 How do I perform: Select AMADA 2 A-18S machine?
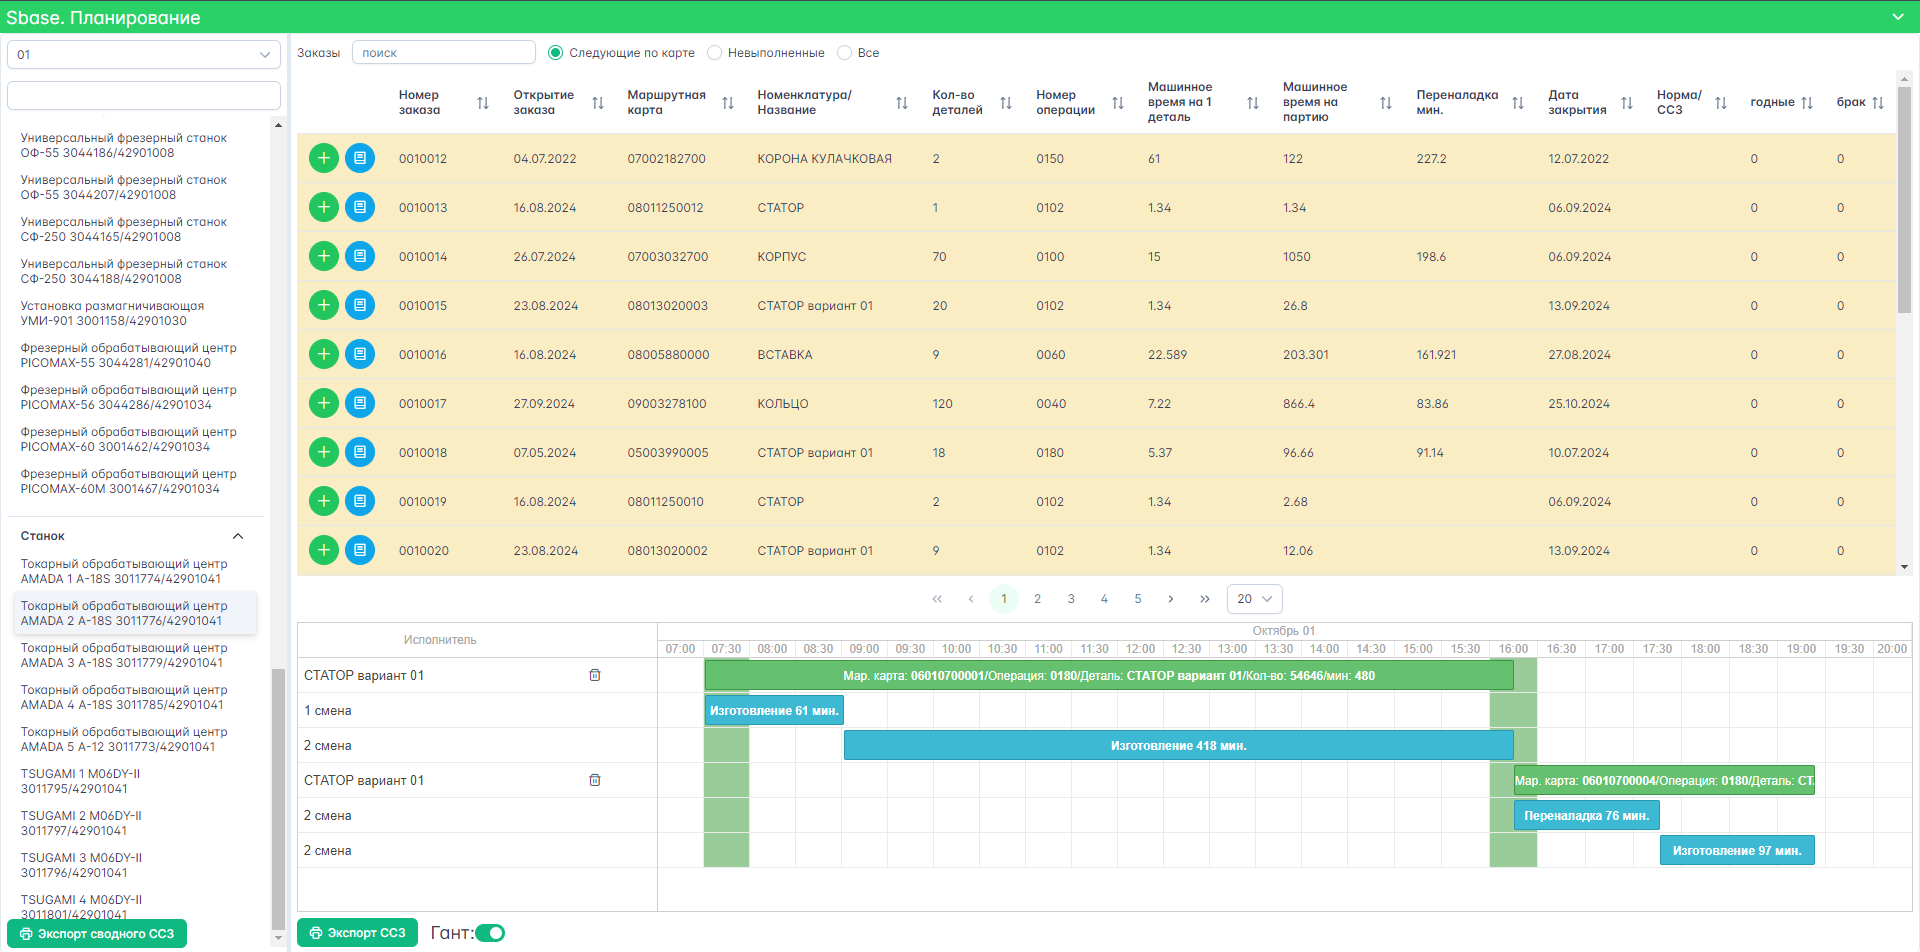pyautogui.click(x=135, y=613)
